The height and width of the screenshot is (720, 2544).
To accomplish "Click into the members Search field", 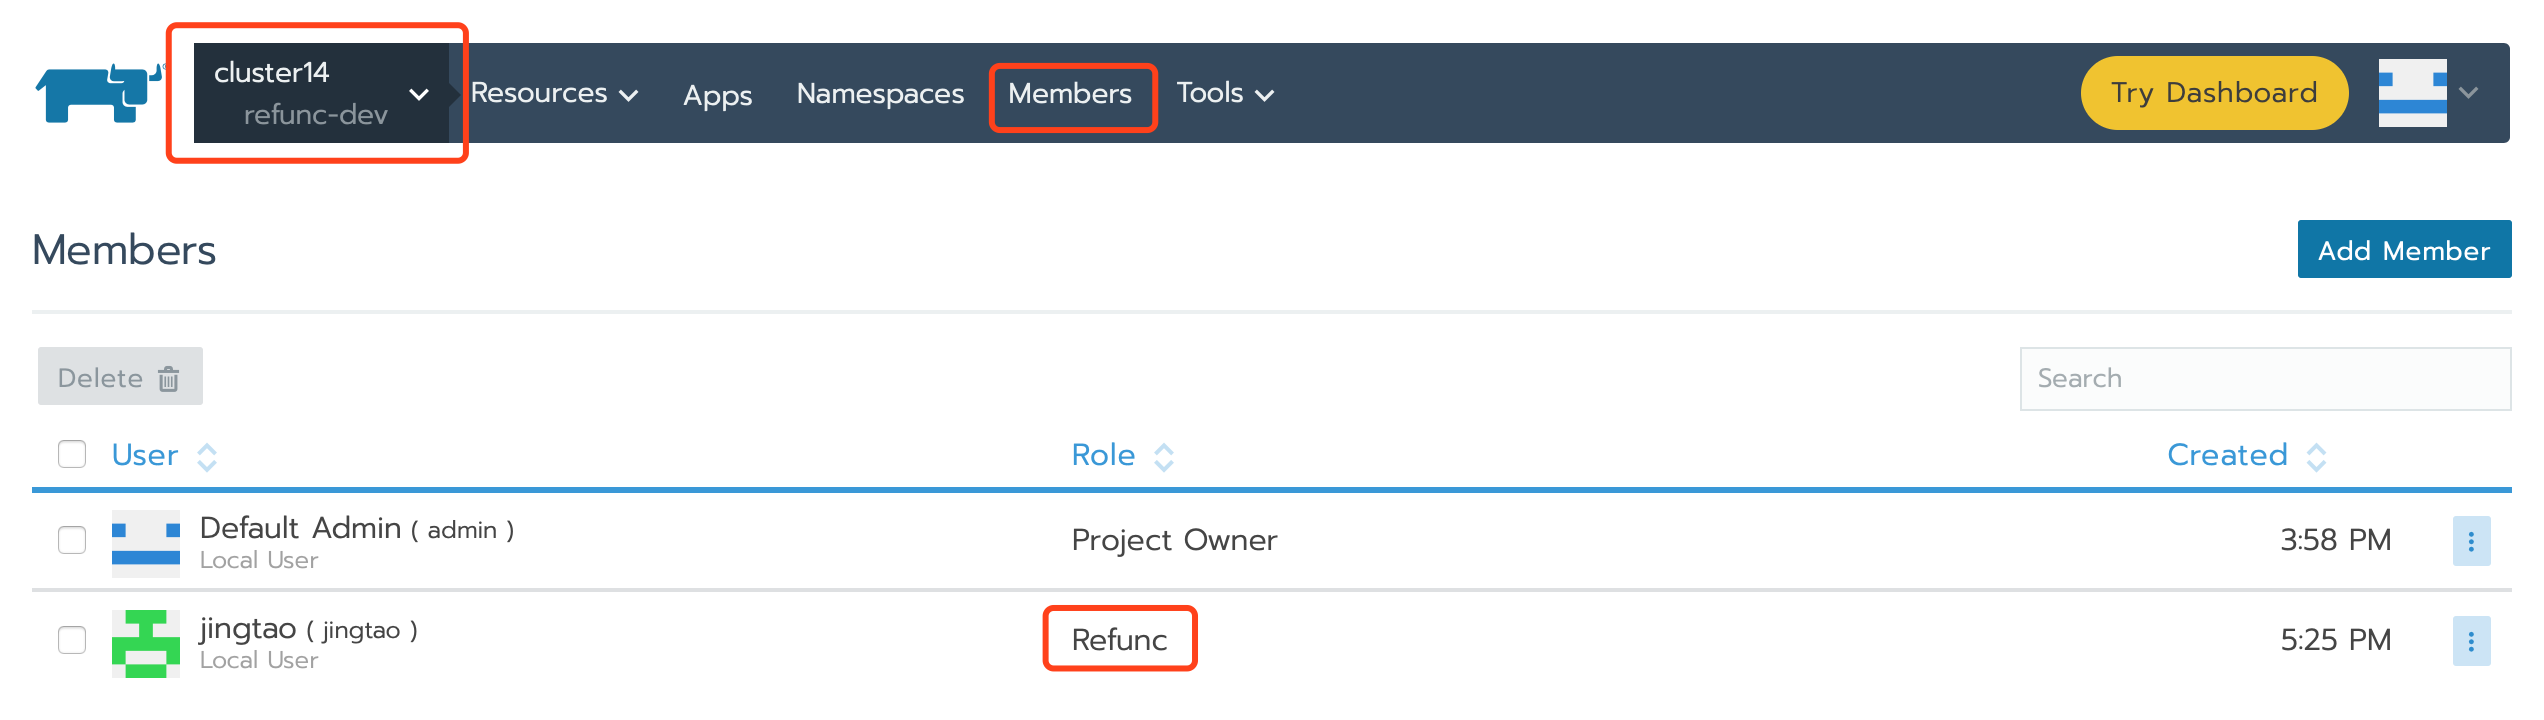I will pyautogui.click(x=2264, y=379).
